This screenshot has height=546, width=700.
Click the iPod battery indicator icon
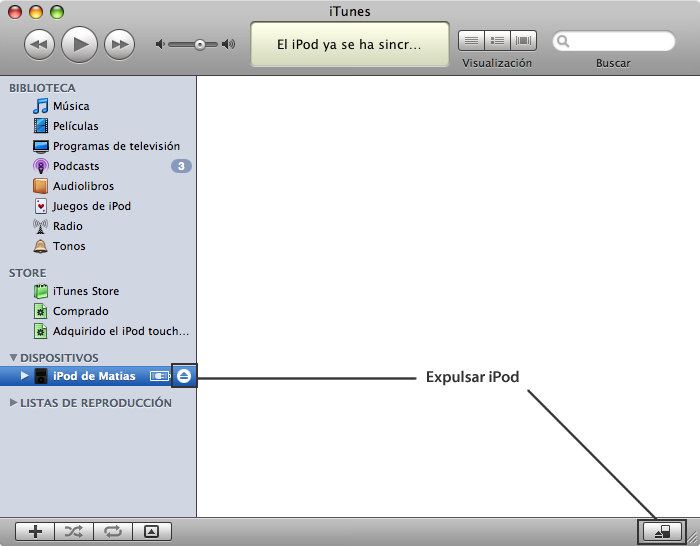coord(159,376)
